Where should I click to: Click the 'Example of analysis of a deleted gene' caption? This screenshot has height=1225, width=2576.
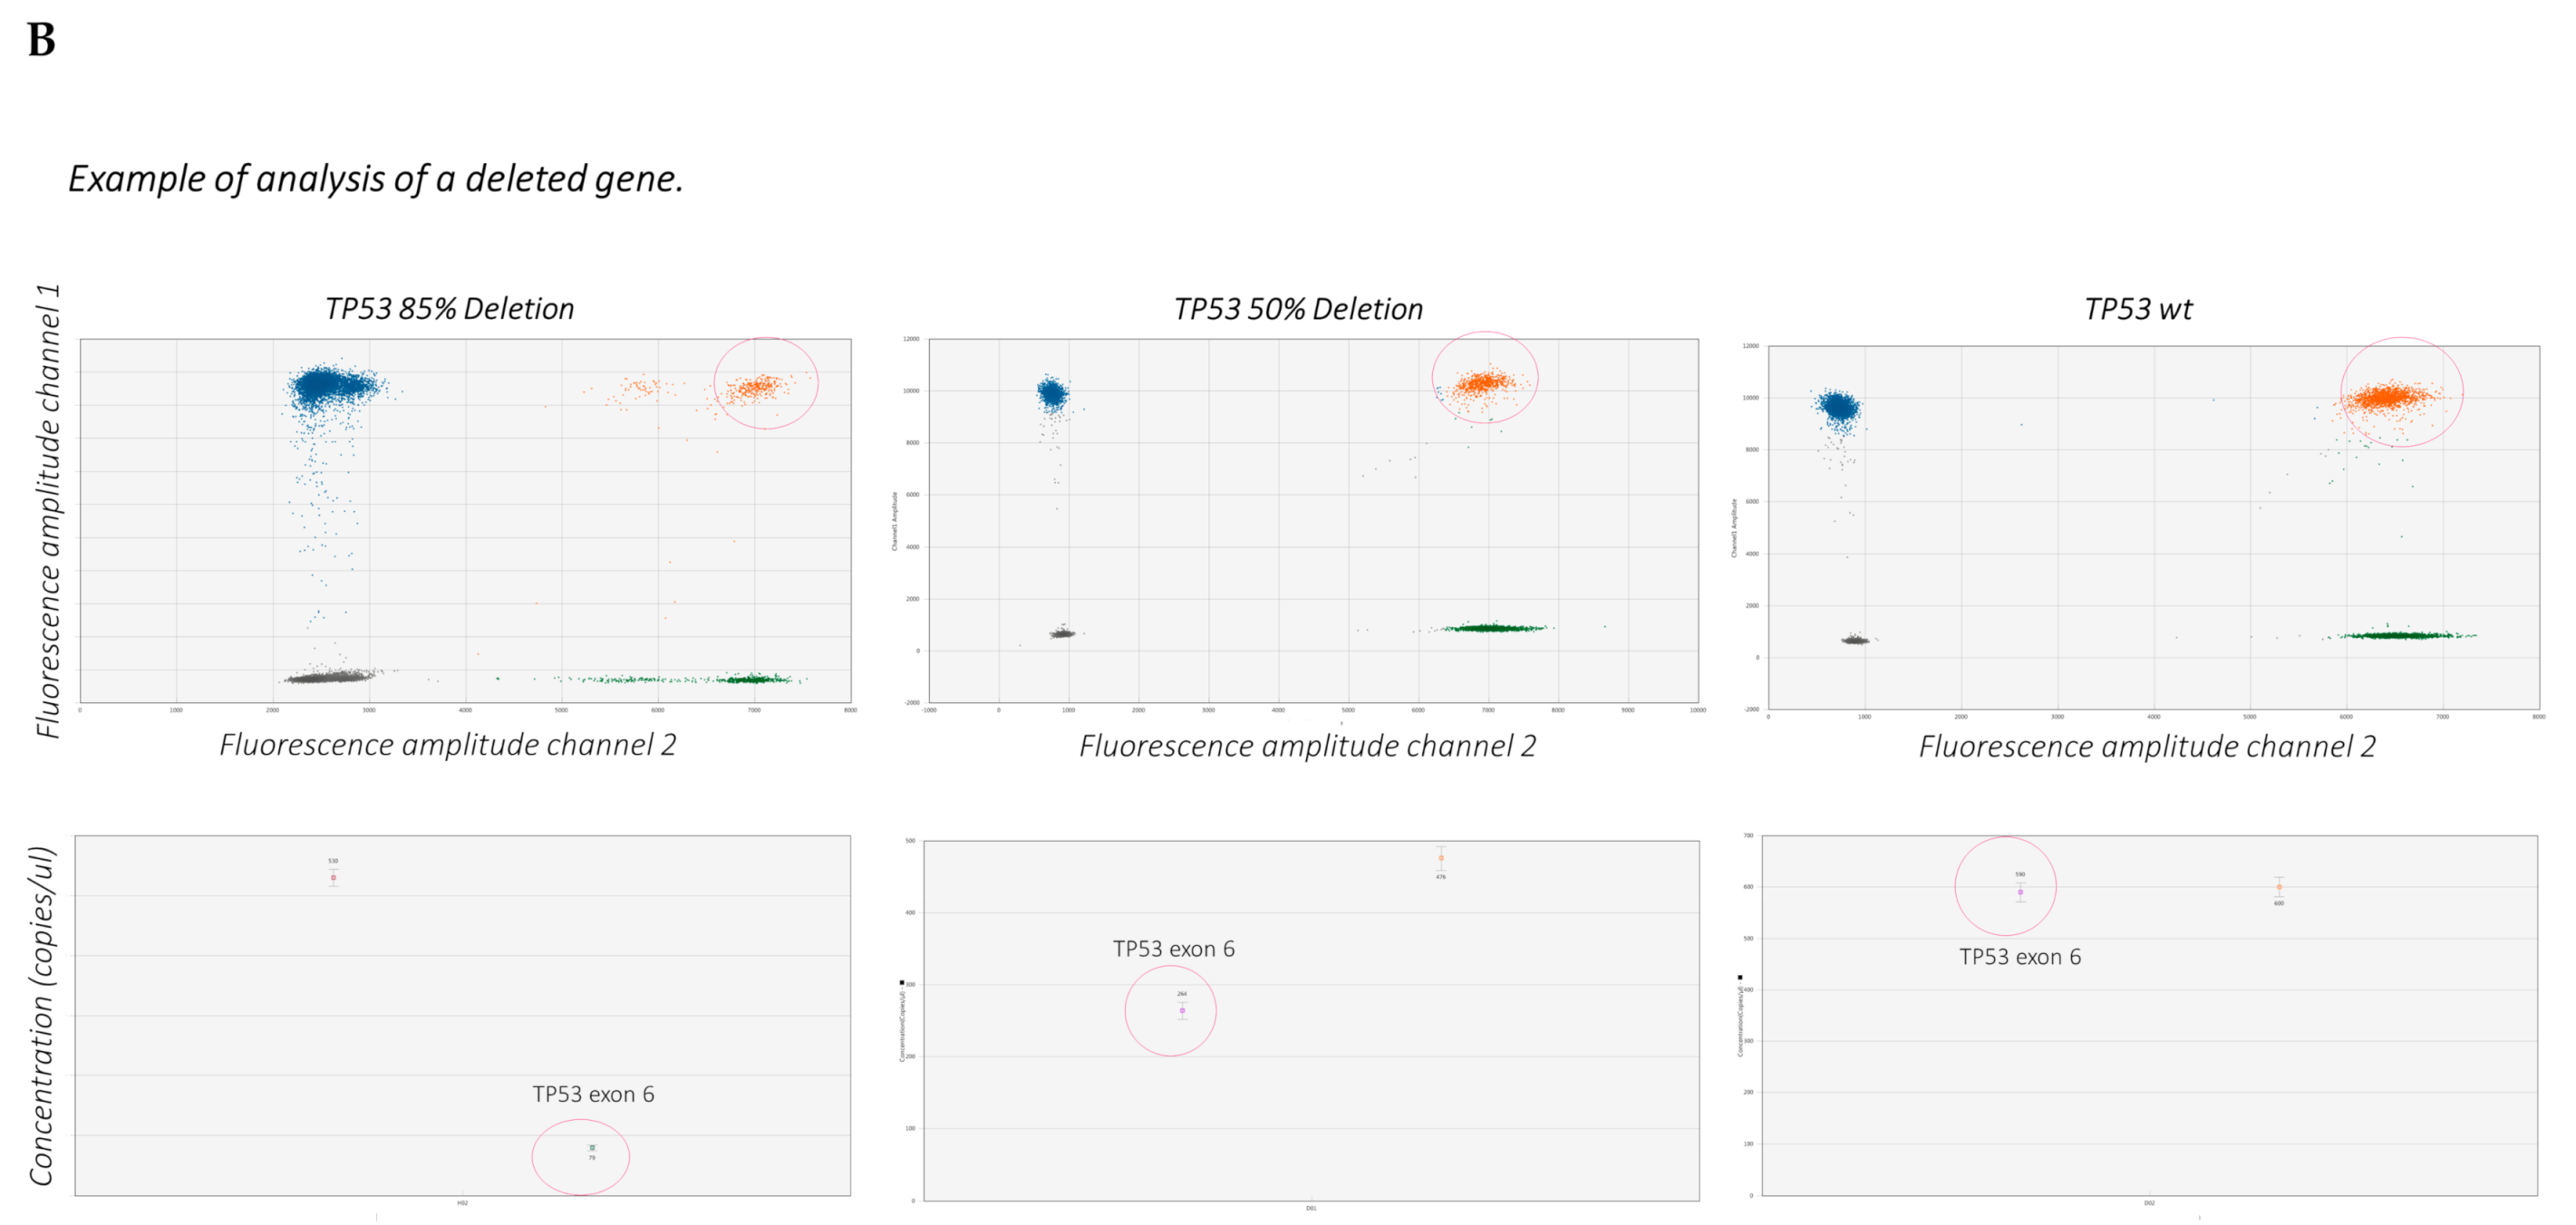pyautogui.click(x=375, y=179)
